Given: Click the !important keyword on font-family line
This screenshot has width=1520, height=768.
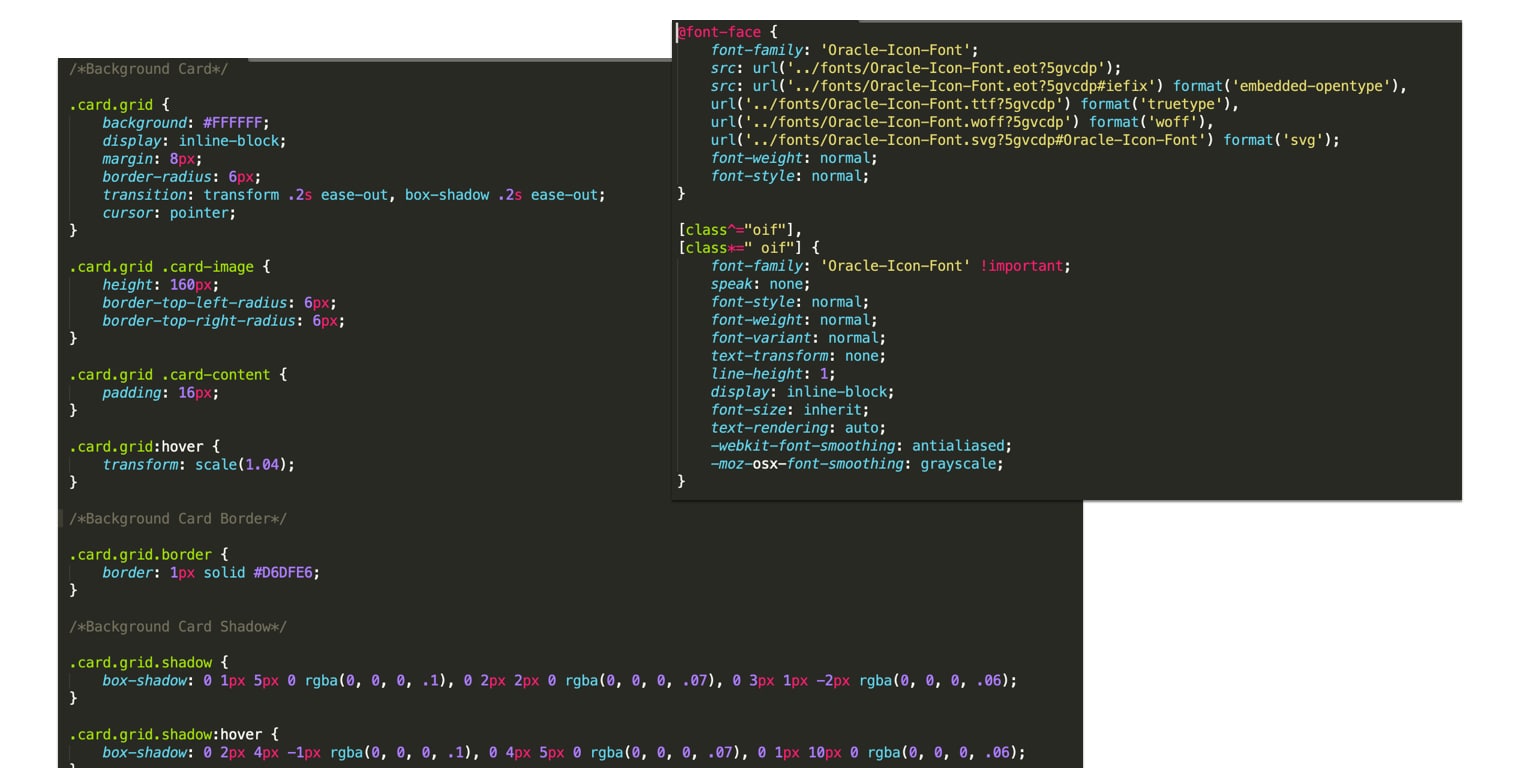Looking at the screenshot, I should click(x=1024, y=267).
